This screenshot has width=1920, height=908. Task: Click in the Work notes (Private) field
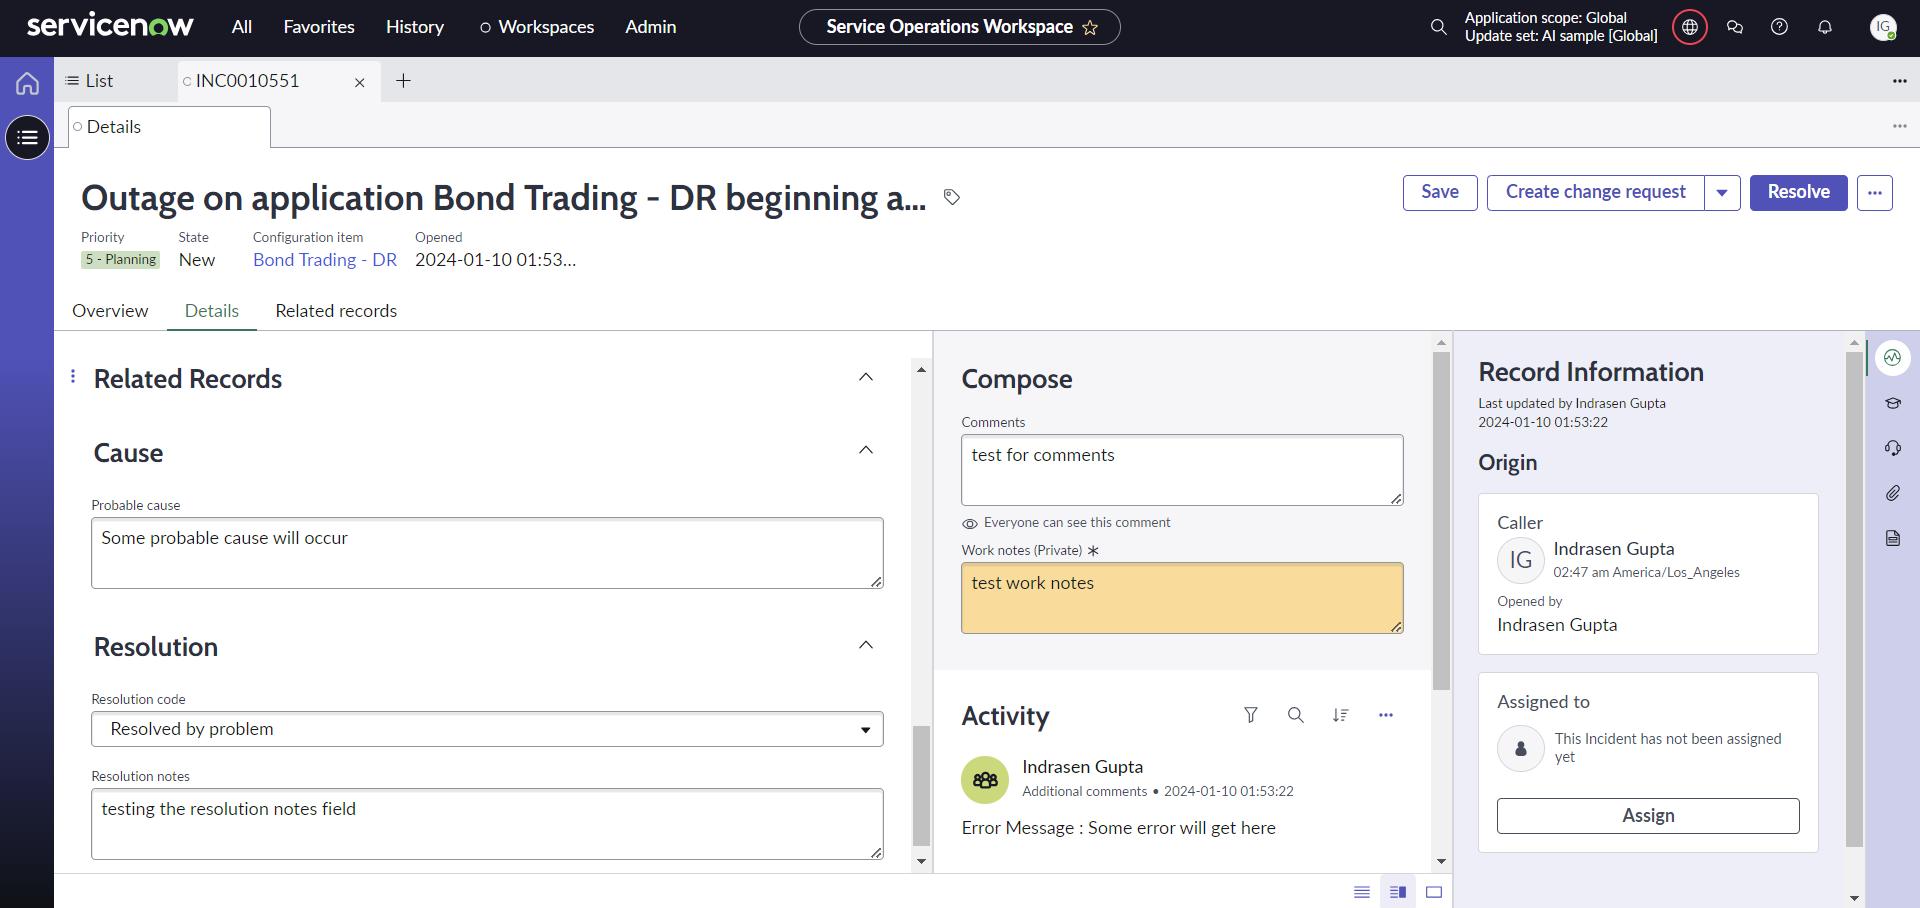pos(1182,598)
